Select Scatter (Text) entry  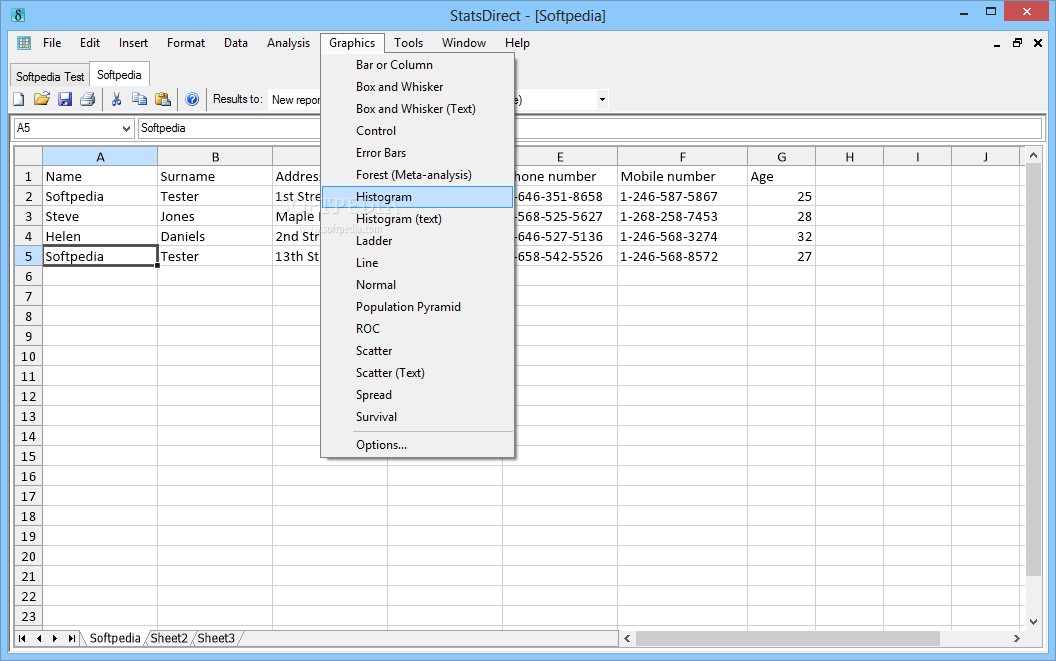coord(418,373)
